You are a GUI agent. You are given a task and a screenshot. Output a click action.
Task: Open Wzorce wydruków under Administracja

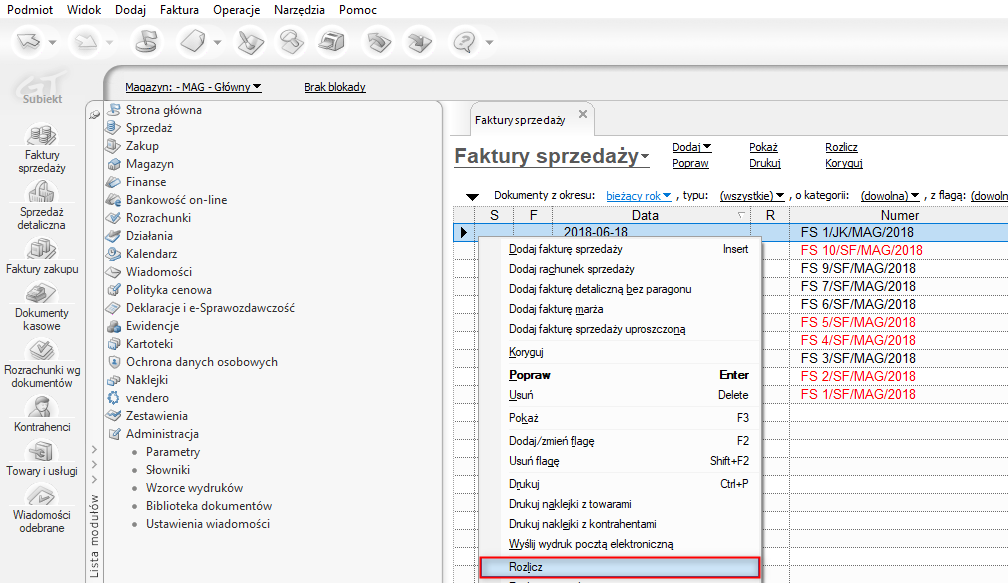click(194, 488)
